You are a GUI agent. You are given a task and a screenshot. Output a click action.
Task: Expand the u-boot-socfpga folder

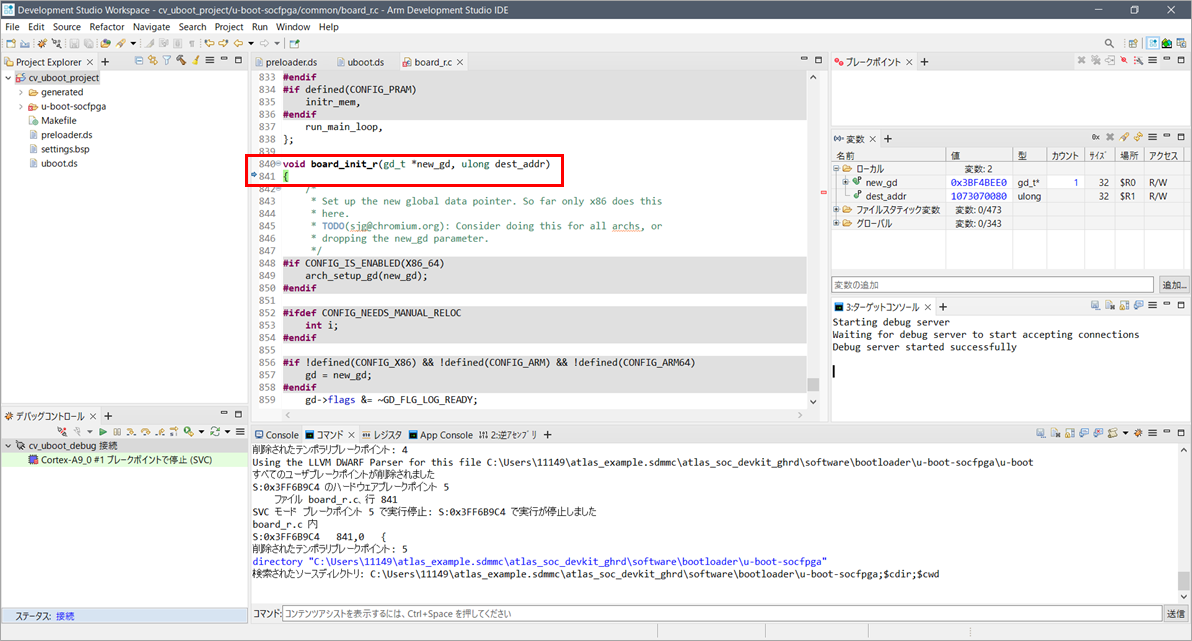(x=21, y=106)
